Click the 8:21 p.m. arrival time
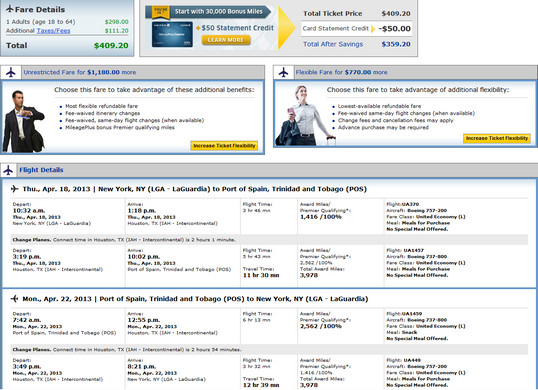This screenshot has height=390, width=538. [142, 366]
